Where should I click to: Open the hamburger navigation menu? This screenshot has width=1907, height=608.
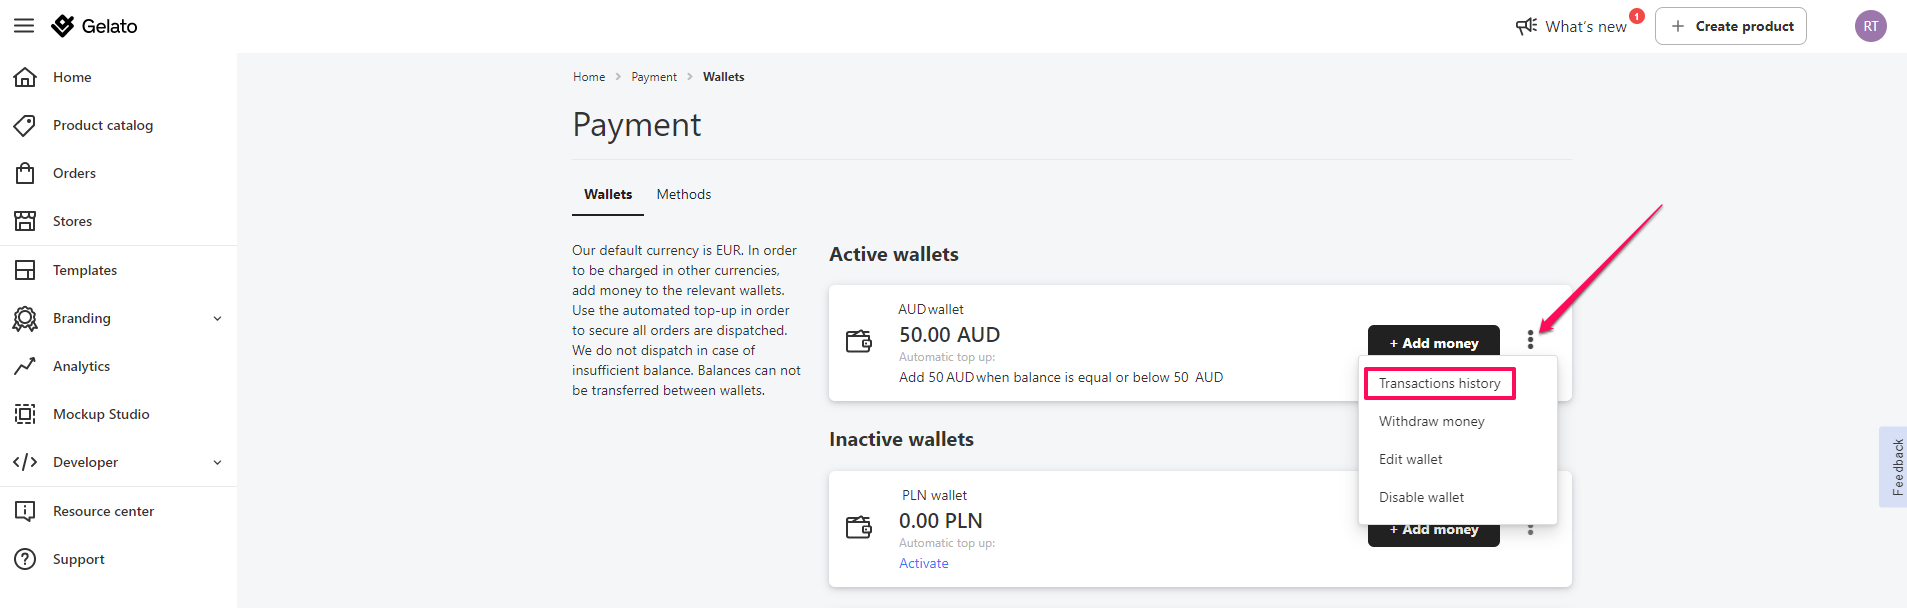pos(24,26)
